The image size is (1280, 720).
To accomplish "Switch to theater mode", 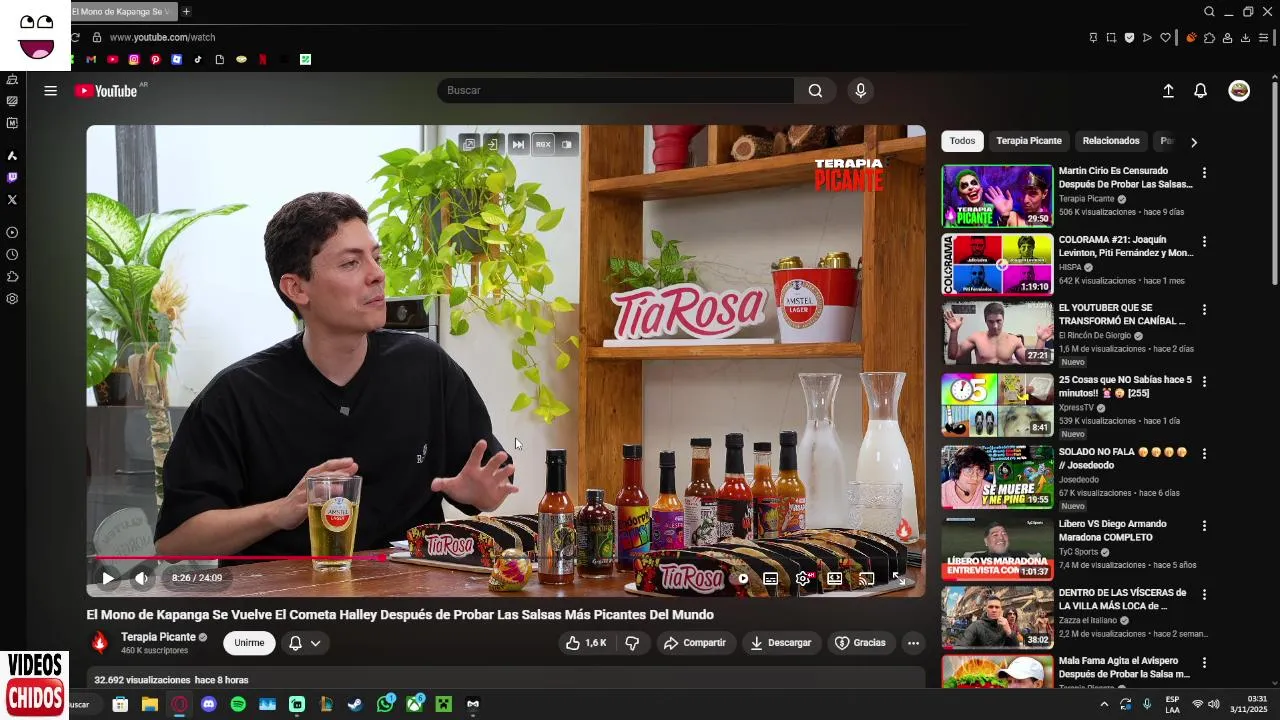I will [834, 578].
